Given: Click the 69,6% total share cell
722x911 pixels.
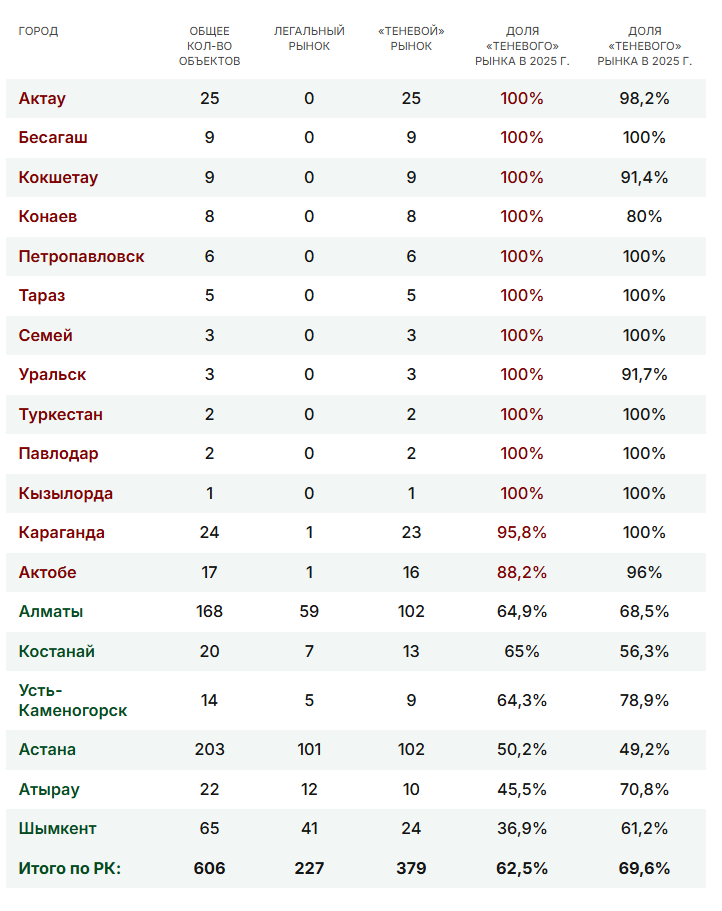Looking at the screenshot, I should click(644, 868).
